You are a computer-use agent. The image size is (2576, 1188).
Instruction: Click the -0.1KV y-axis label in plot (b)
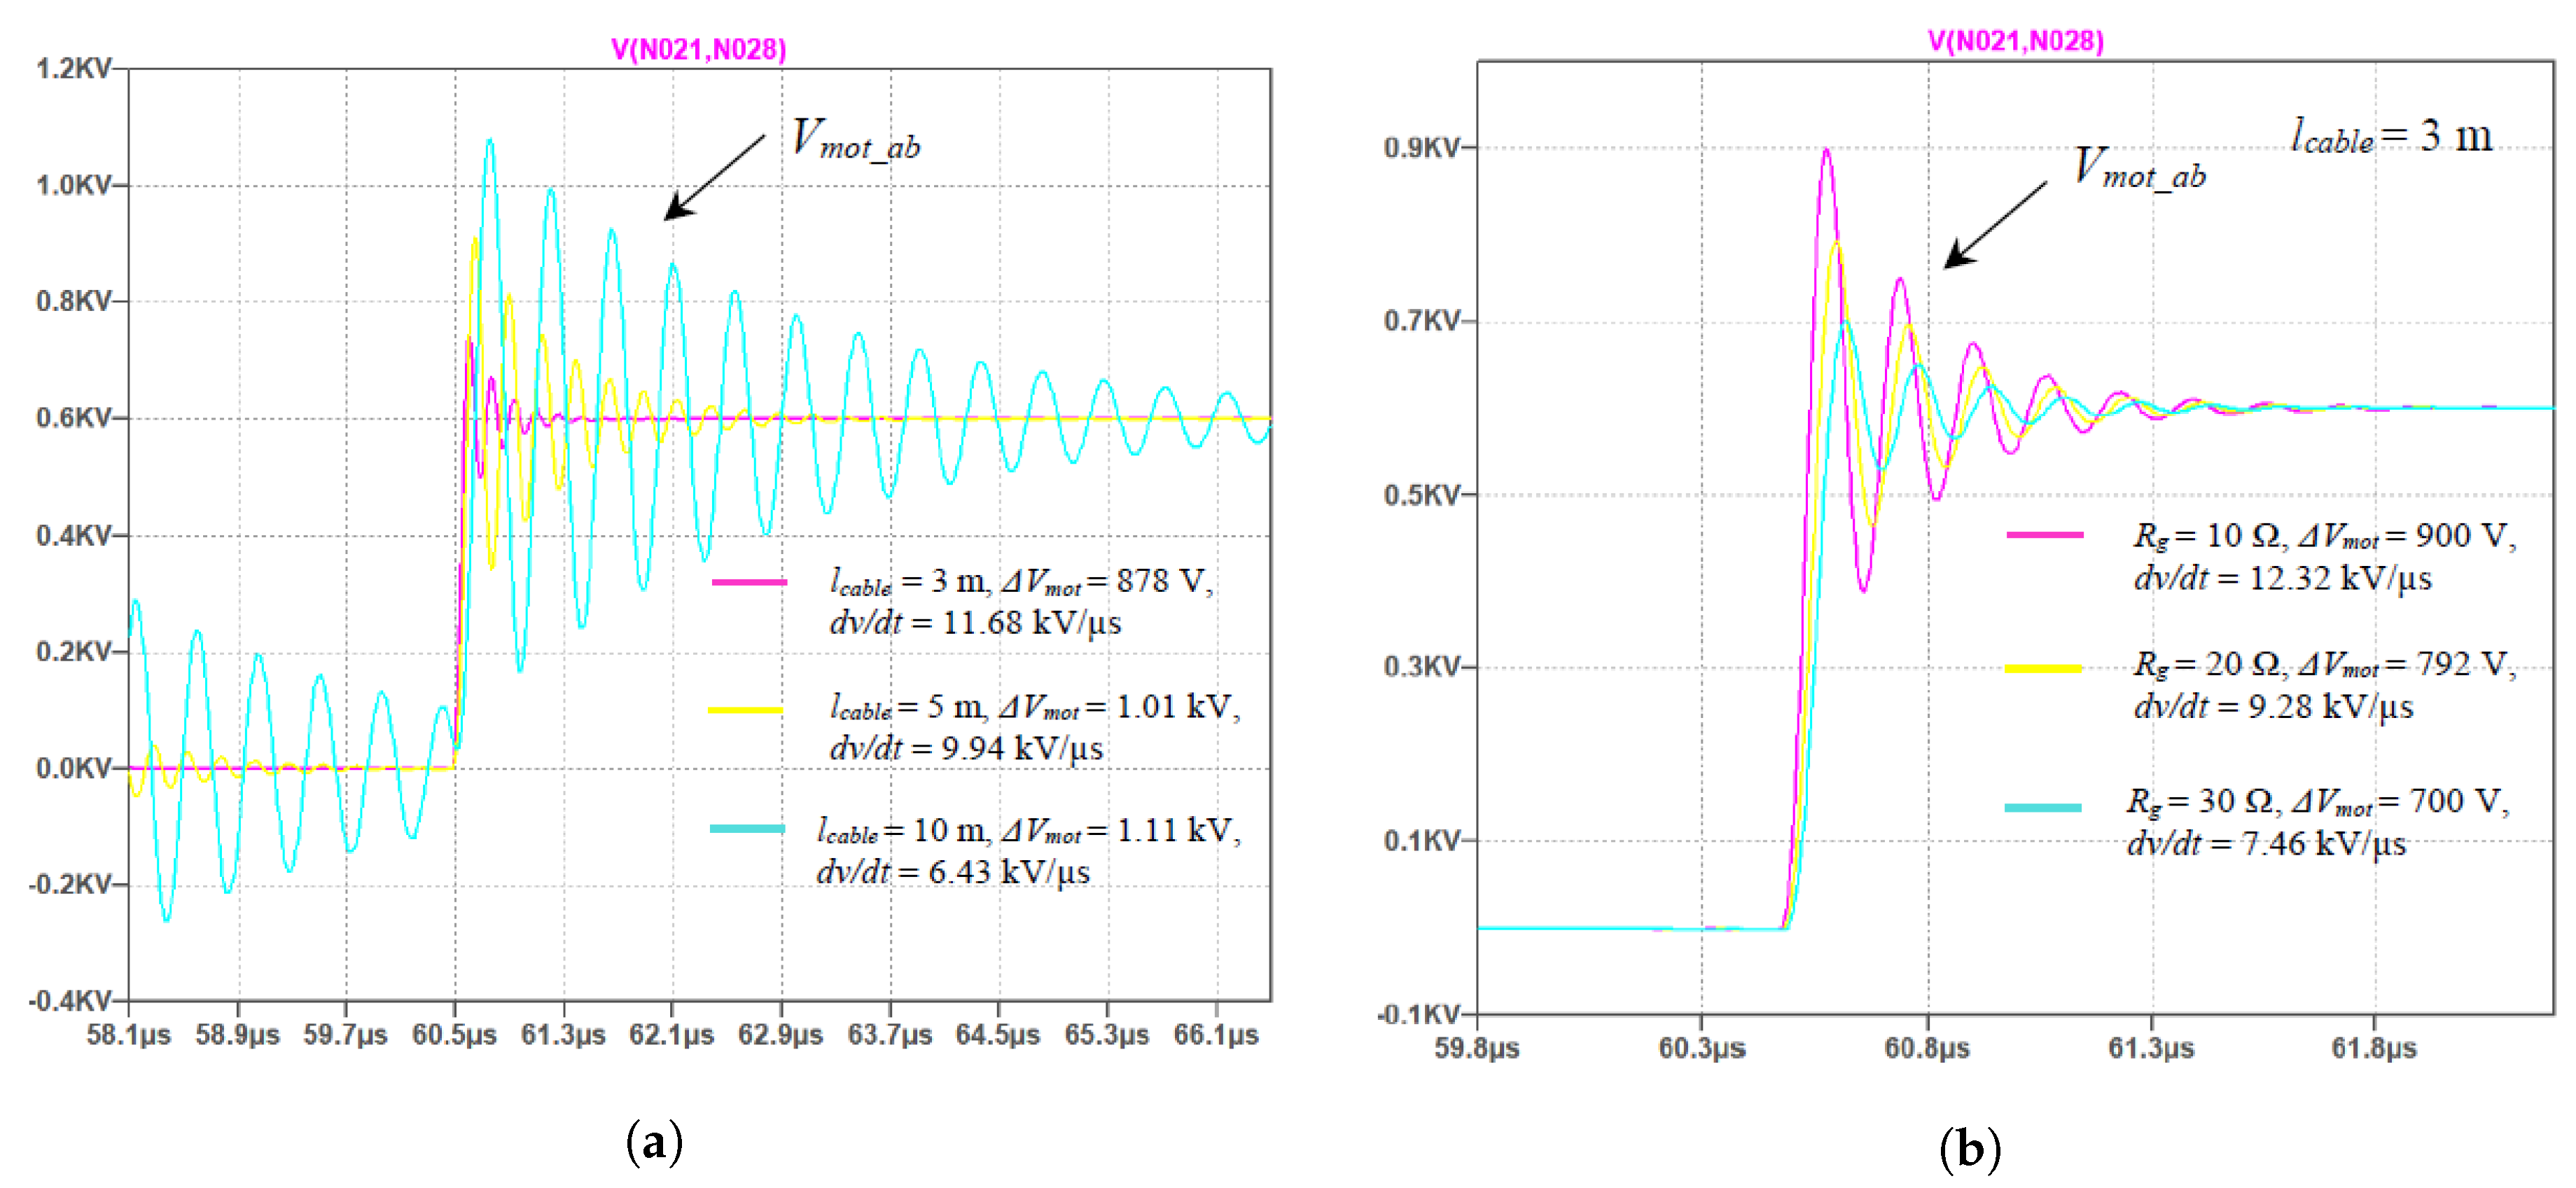1418,1015
